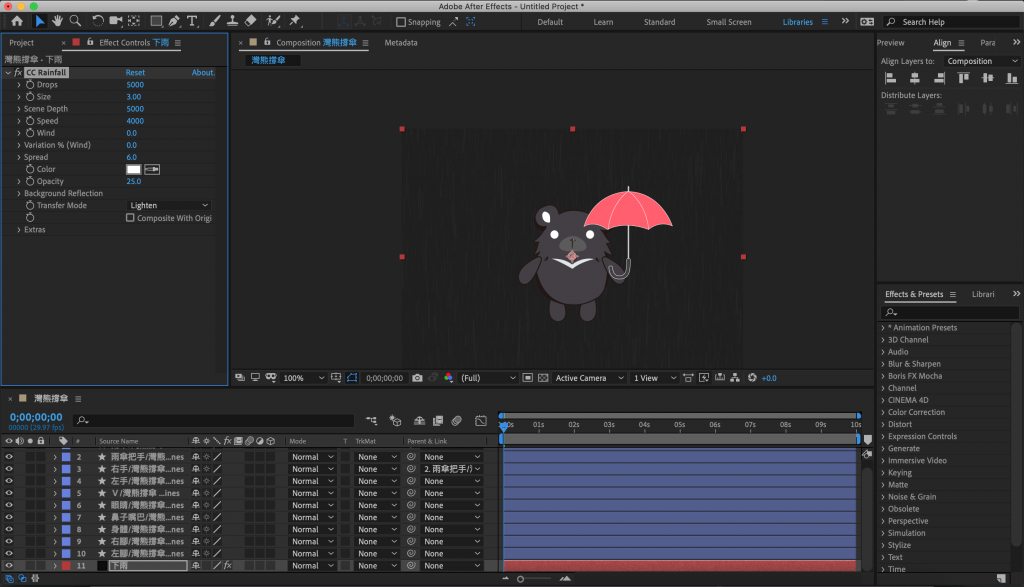Viewport: 1024px width, 587px height.
Task: Align layers to horizontal center
Action: point(914,78)
